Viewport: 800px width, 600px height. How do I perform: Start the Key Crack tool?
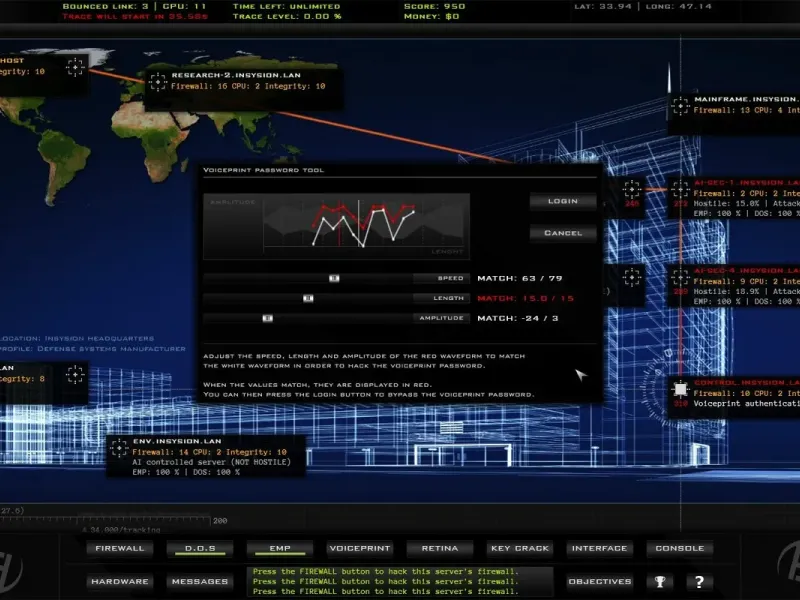pos(520,548)
